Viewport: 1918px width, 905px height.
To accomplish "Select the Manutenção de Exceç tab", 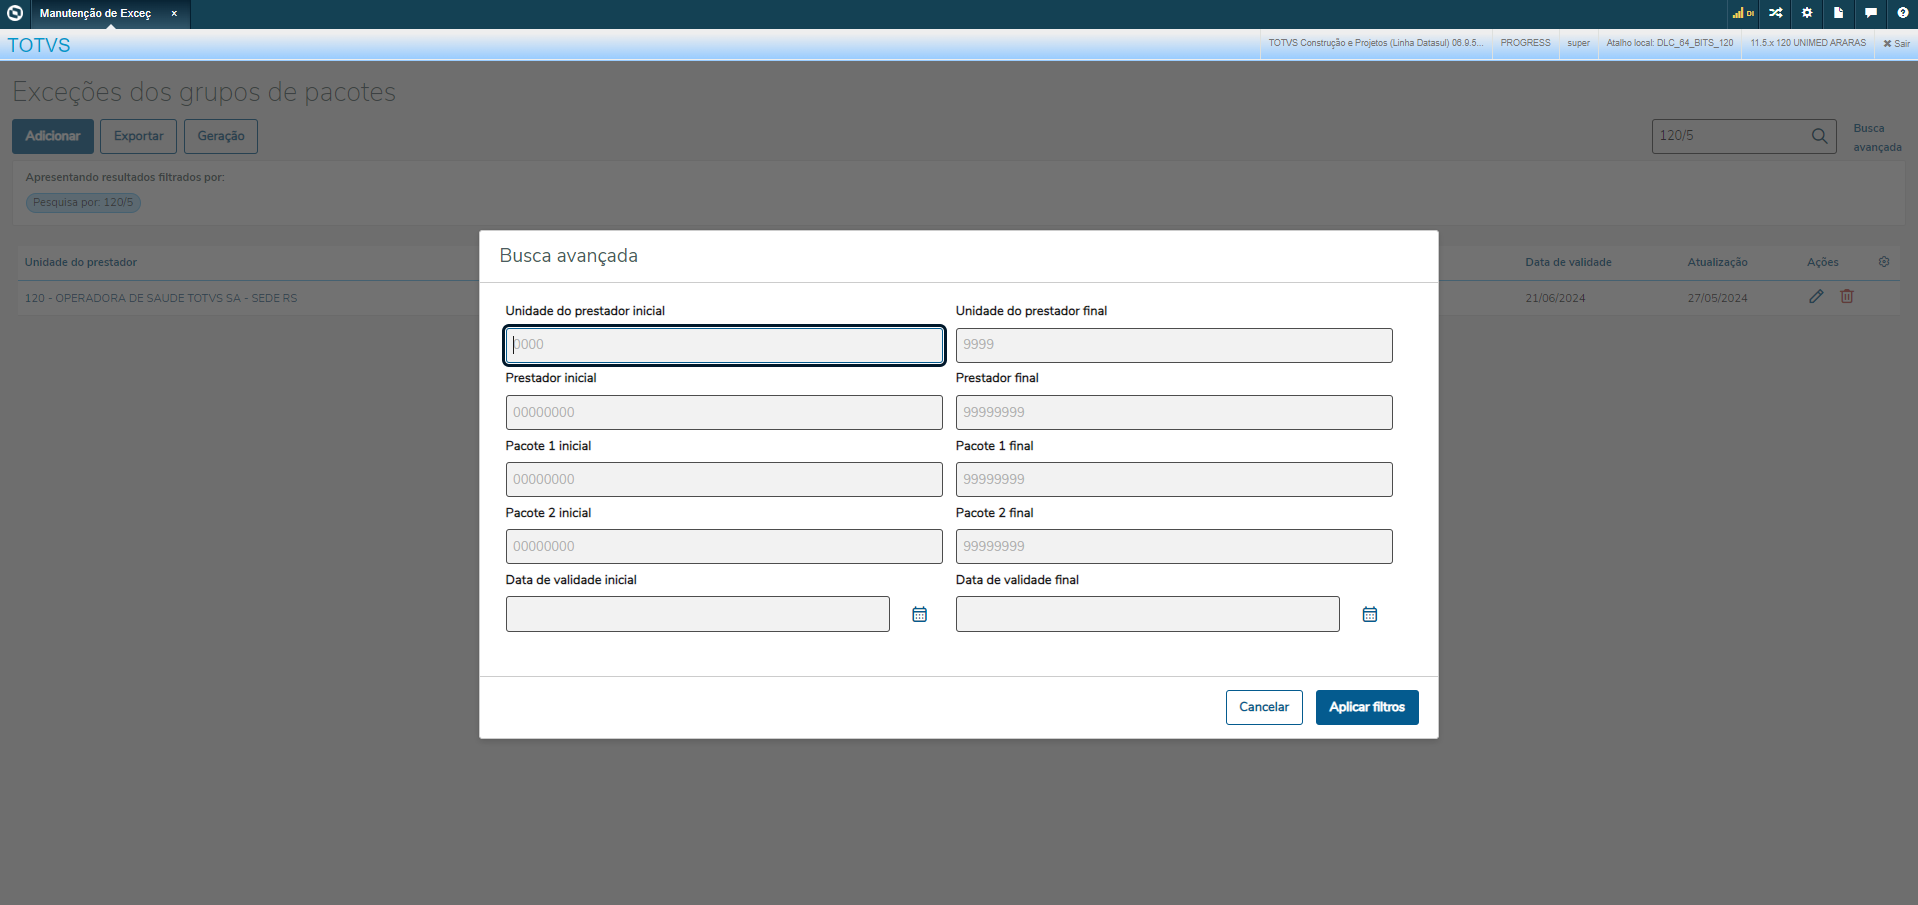I will pos(96,14).
